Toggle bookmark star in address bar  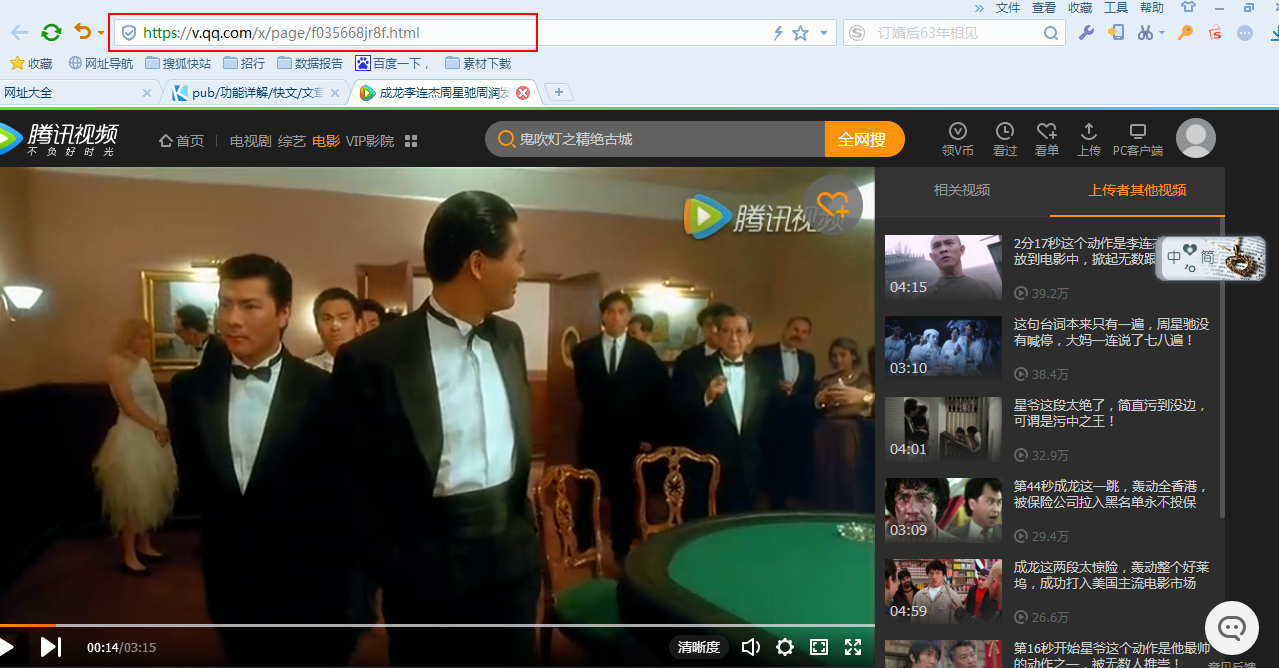coord(800,33)
